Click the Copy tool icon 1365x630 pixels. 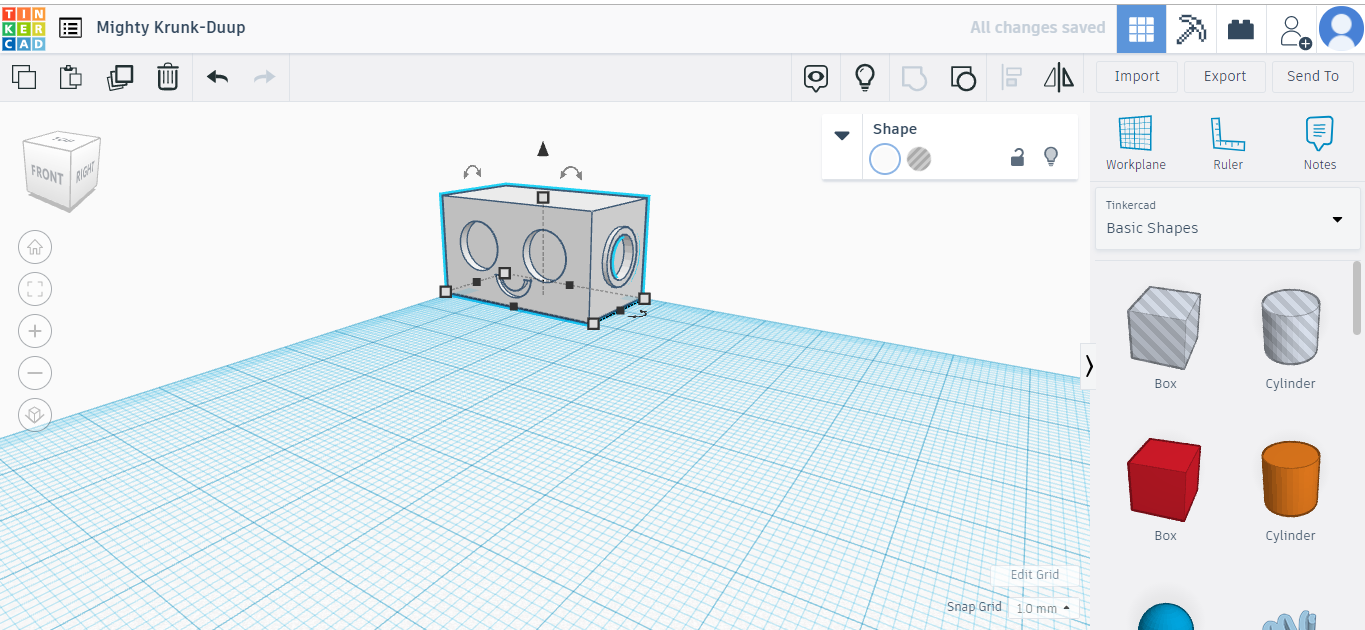coord(24,77)
